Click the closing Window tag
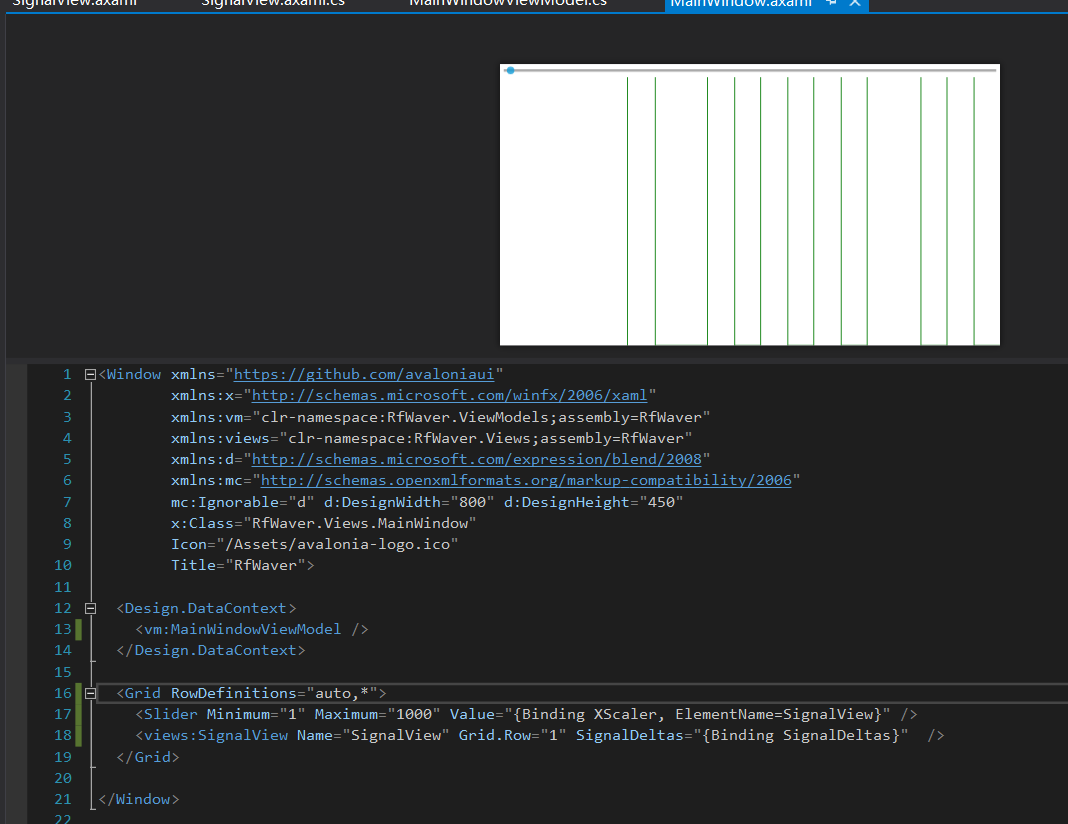This screenshot has width=1068, height=824. pyautogui.click(x=139, y=799)
